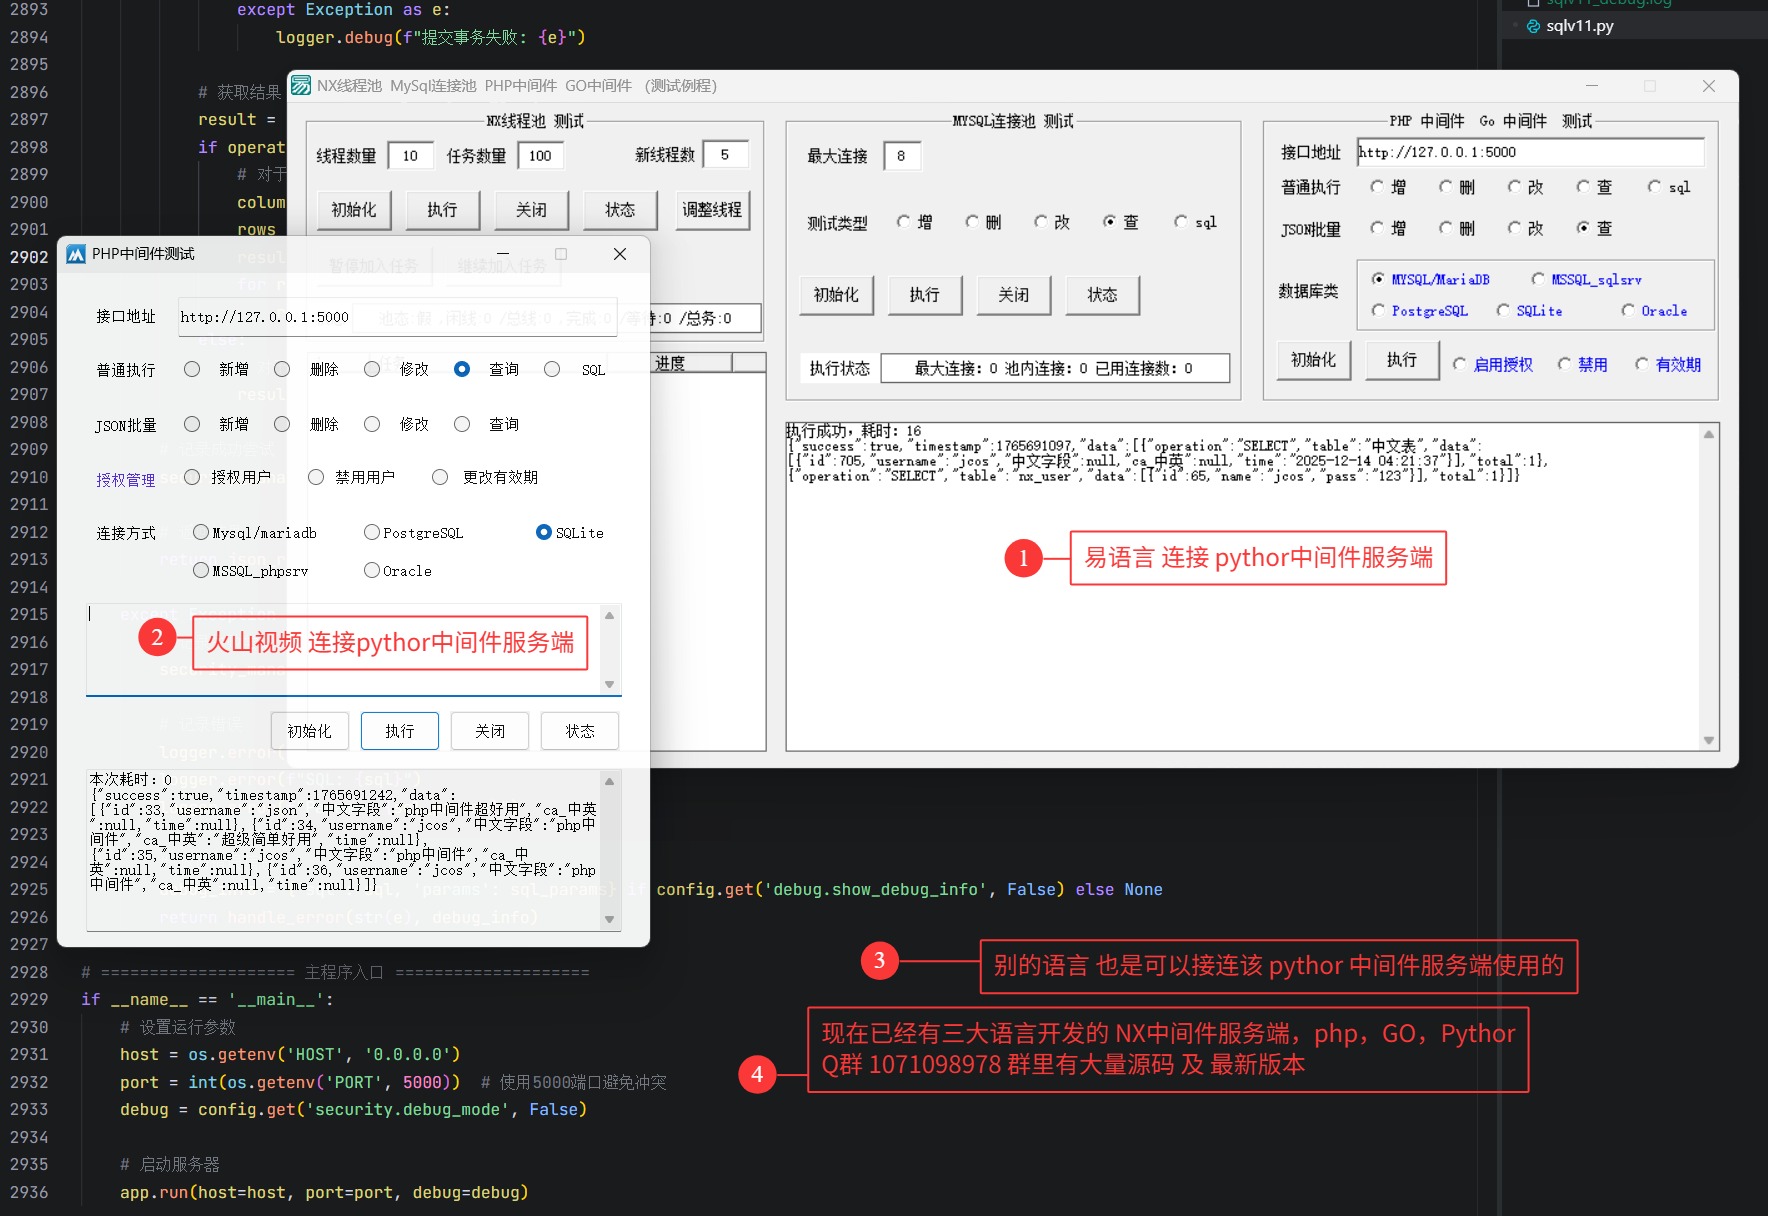
Task: Click the 调整线程 button
Action: click(712, 210)
